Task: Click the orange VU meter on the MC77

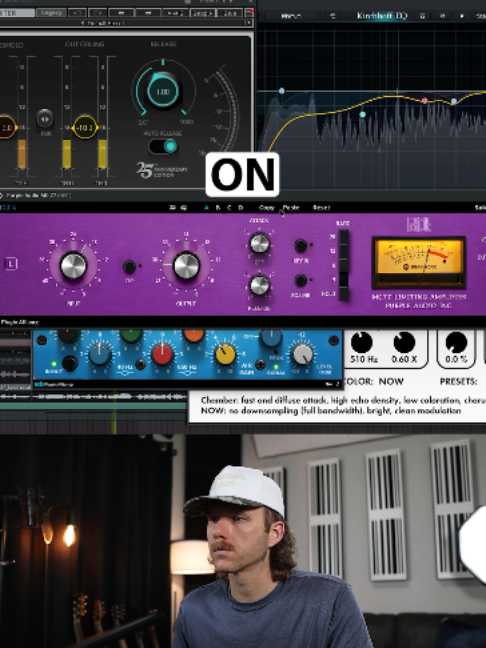Action: tap(419, 262)
